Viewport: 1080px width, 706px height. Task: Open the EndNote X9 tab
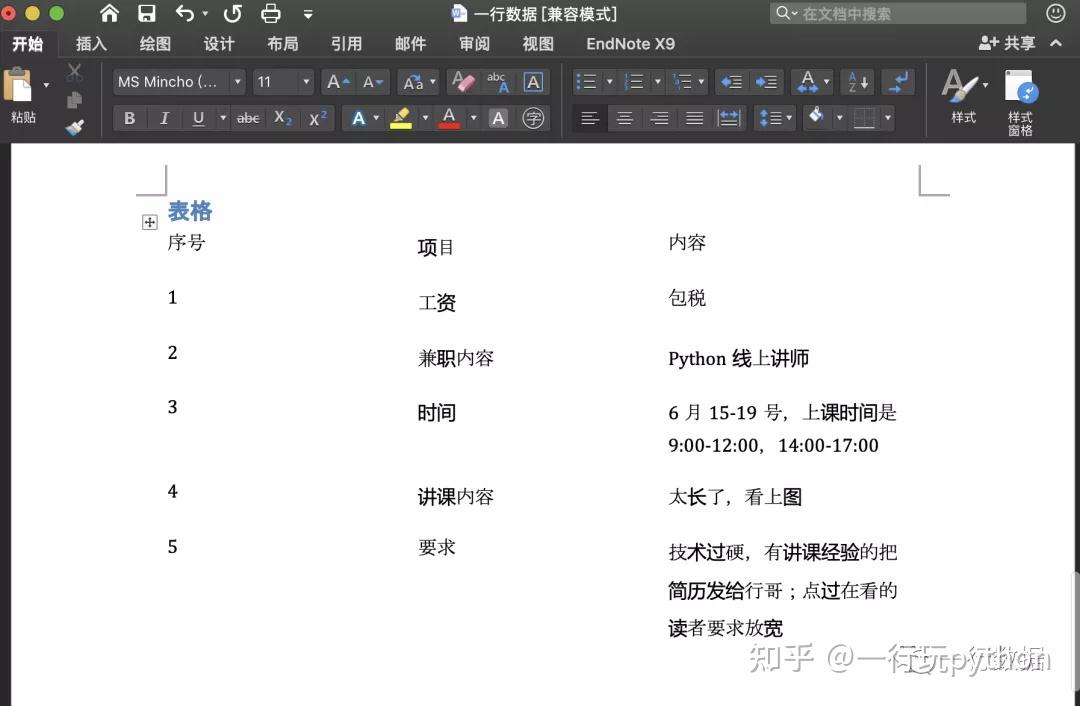629,43
